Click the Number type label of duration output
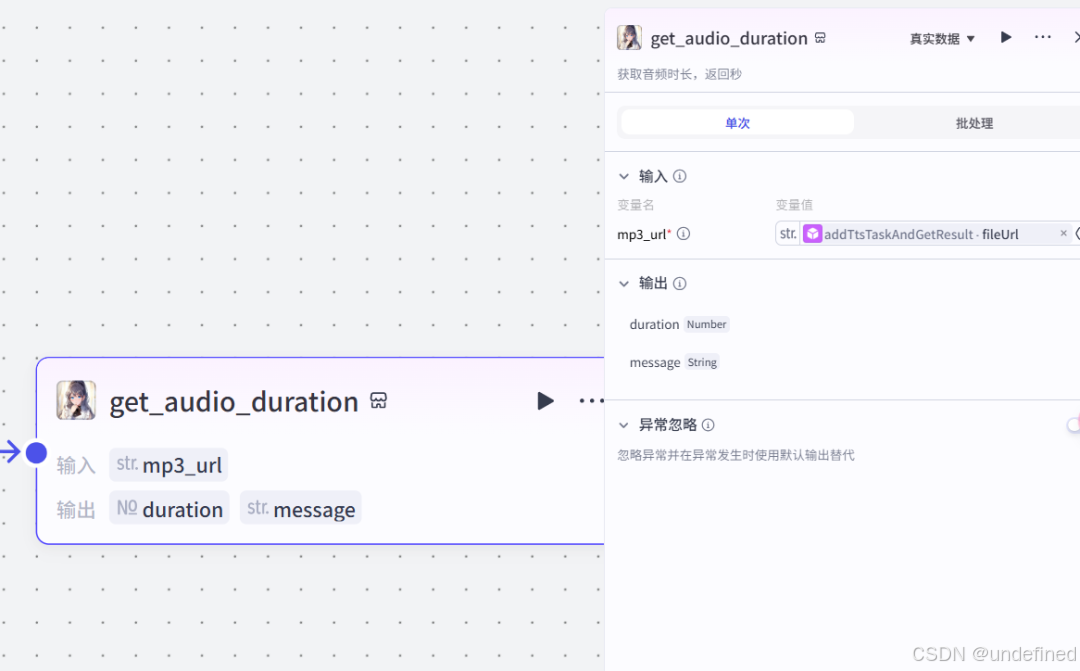 (706, 324)
